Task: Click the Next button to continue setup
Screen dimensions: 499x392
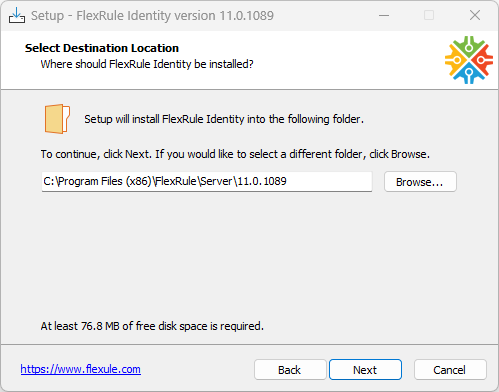Action: [365, 369]
